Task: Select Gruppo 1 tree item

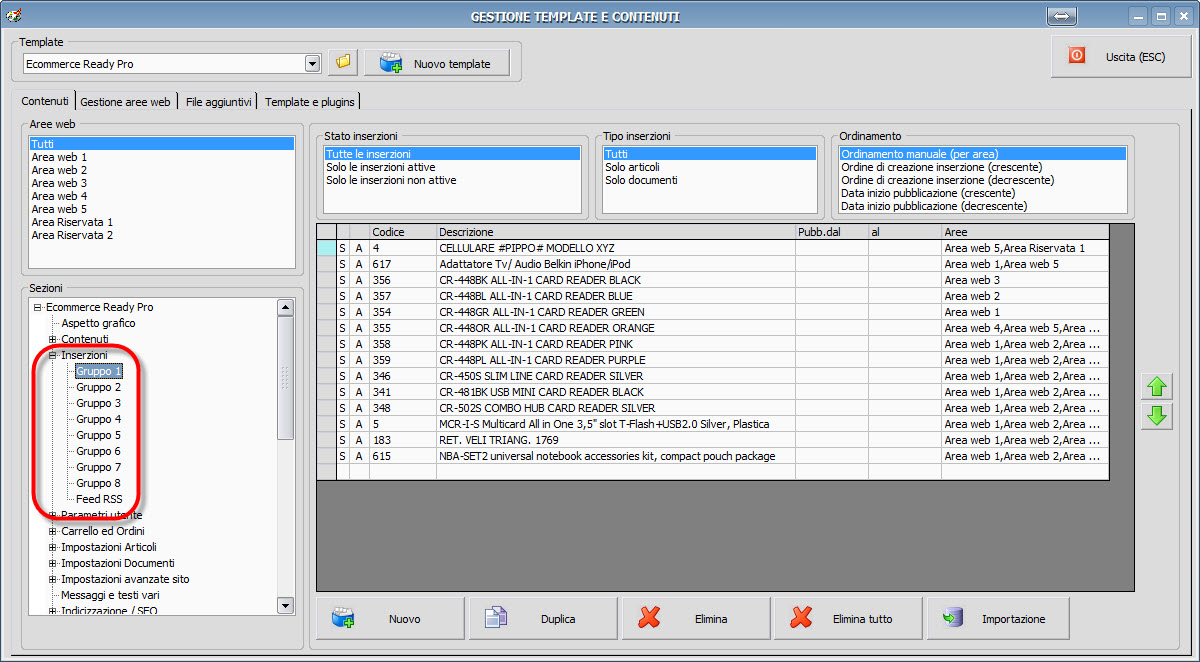Action: [99, 371]
